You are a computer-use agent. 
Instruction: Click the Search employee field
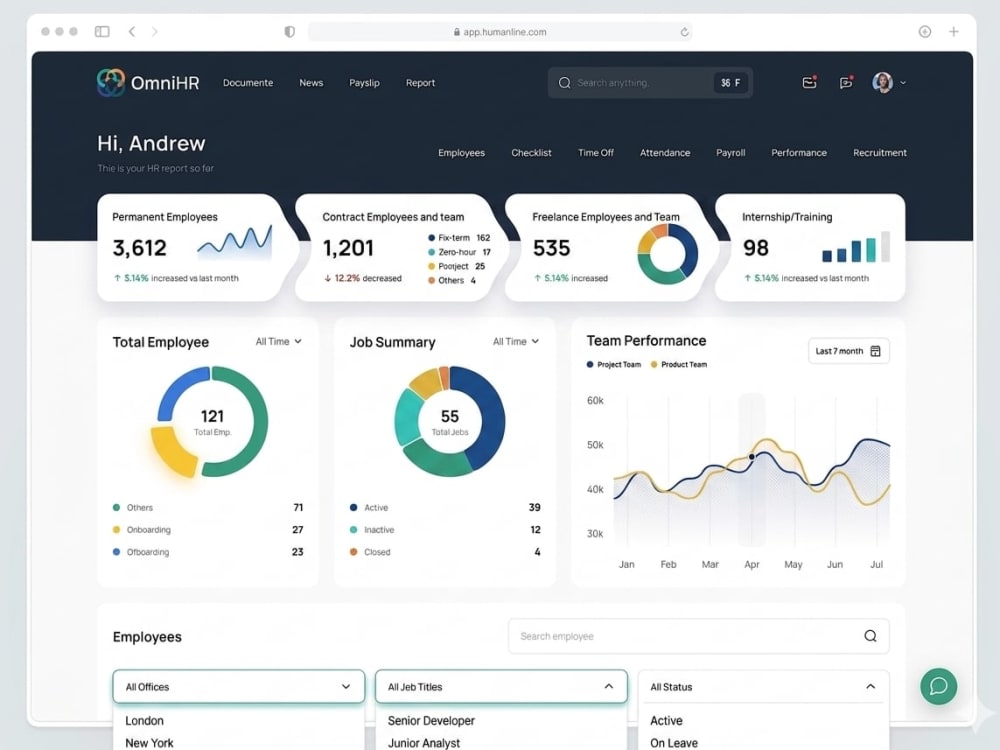pos(698,636)
